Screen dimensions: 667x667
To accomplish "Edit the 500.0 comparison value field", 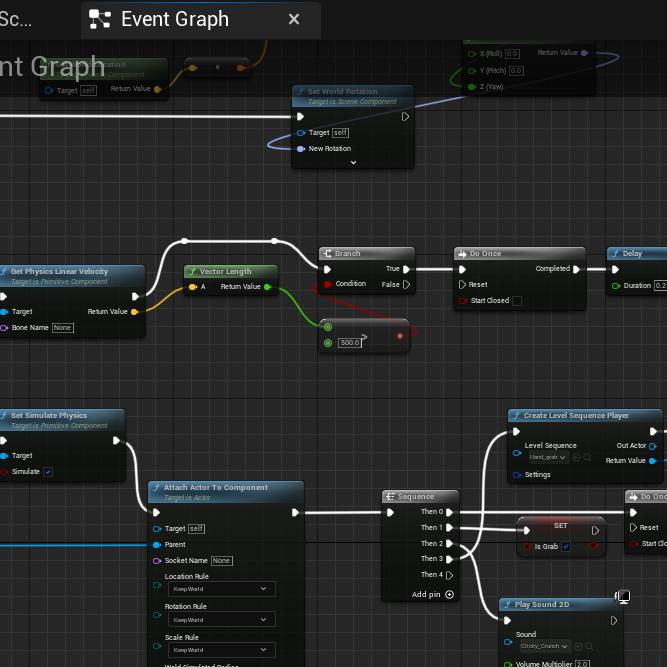I will pos(350,342).
